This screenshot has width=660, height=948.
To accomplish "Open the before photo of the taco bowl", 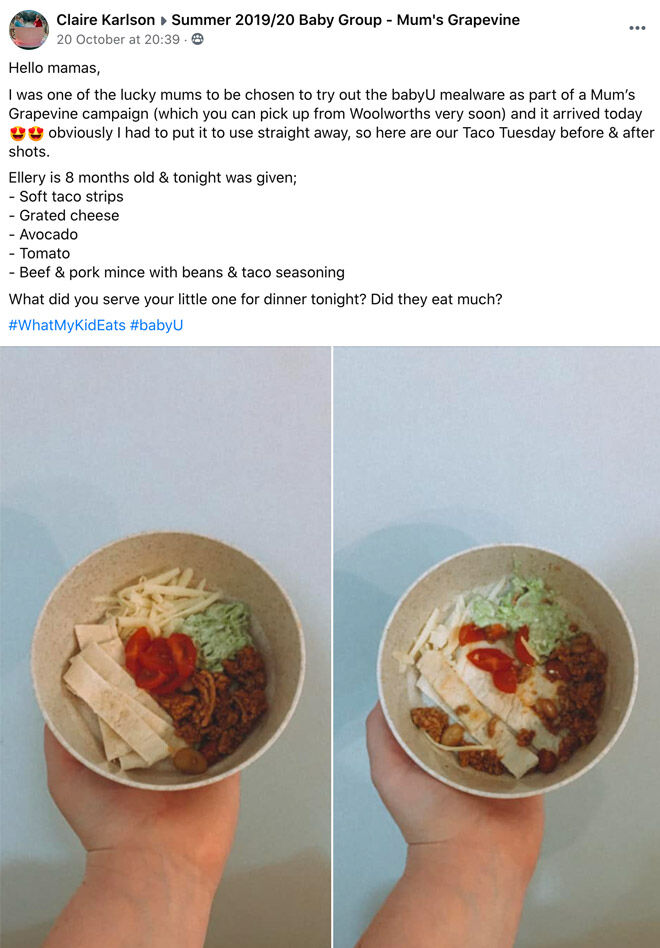I will 165,647.
